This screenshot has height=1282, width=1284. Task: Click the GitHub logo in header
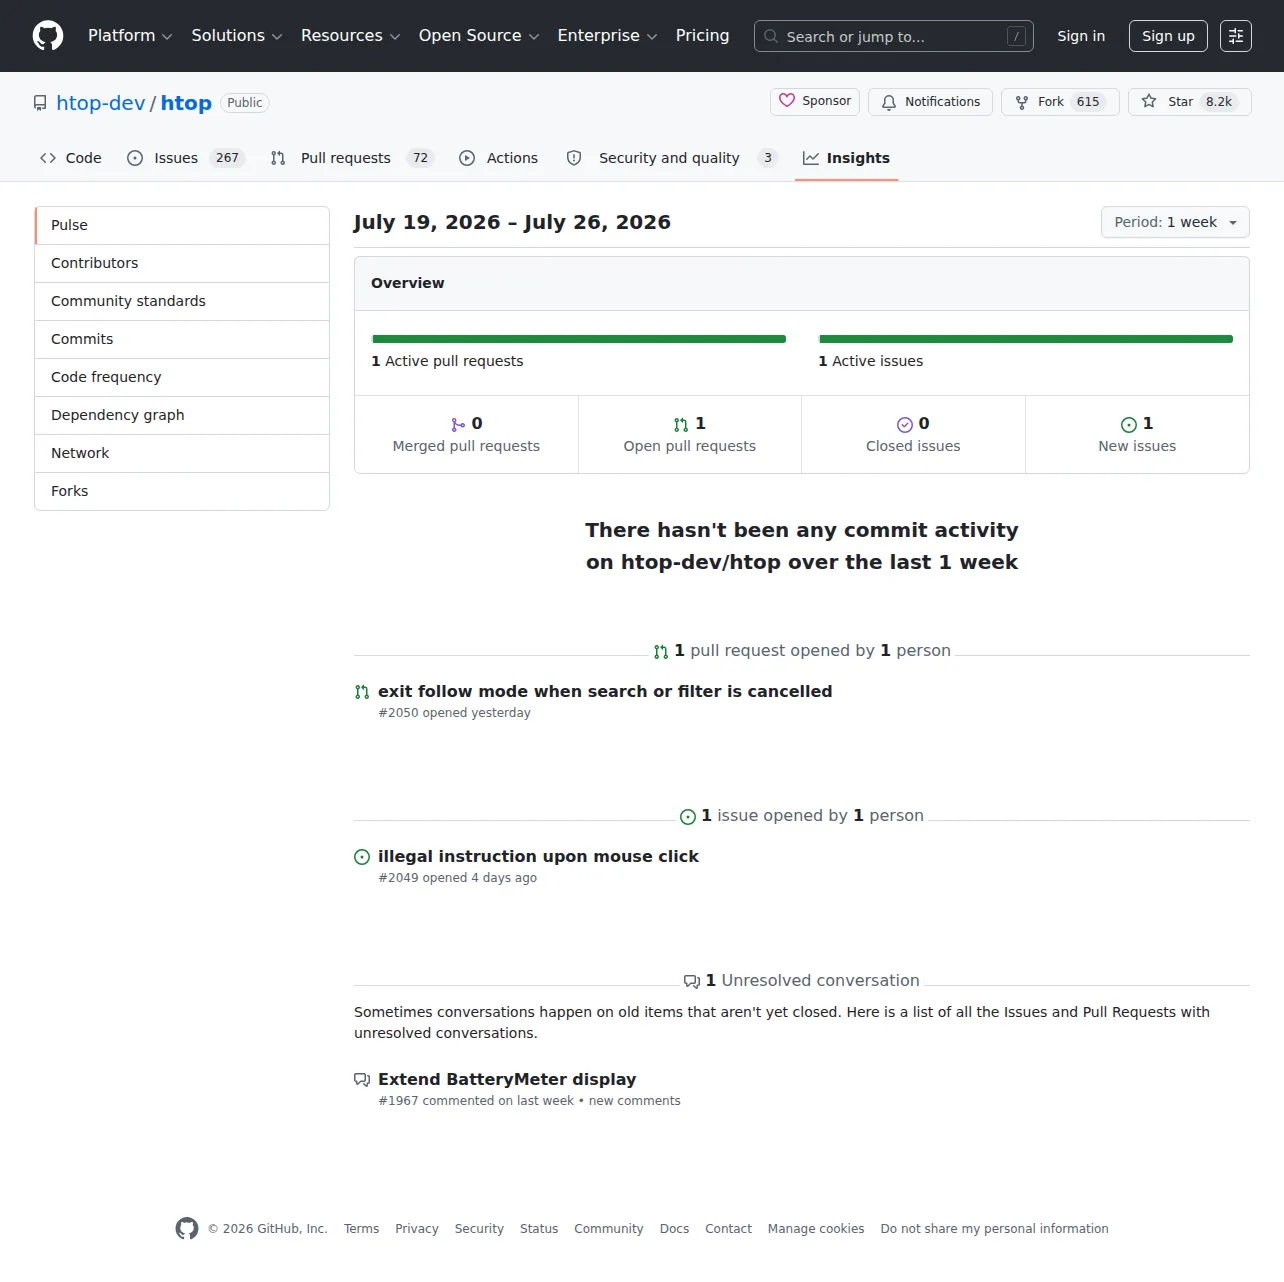point(48,36)
